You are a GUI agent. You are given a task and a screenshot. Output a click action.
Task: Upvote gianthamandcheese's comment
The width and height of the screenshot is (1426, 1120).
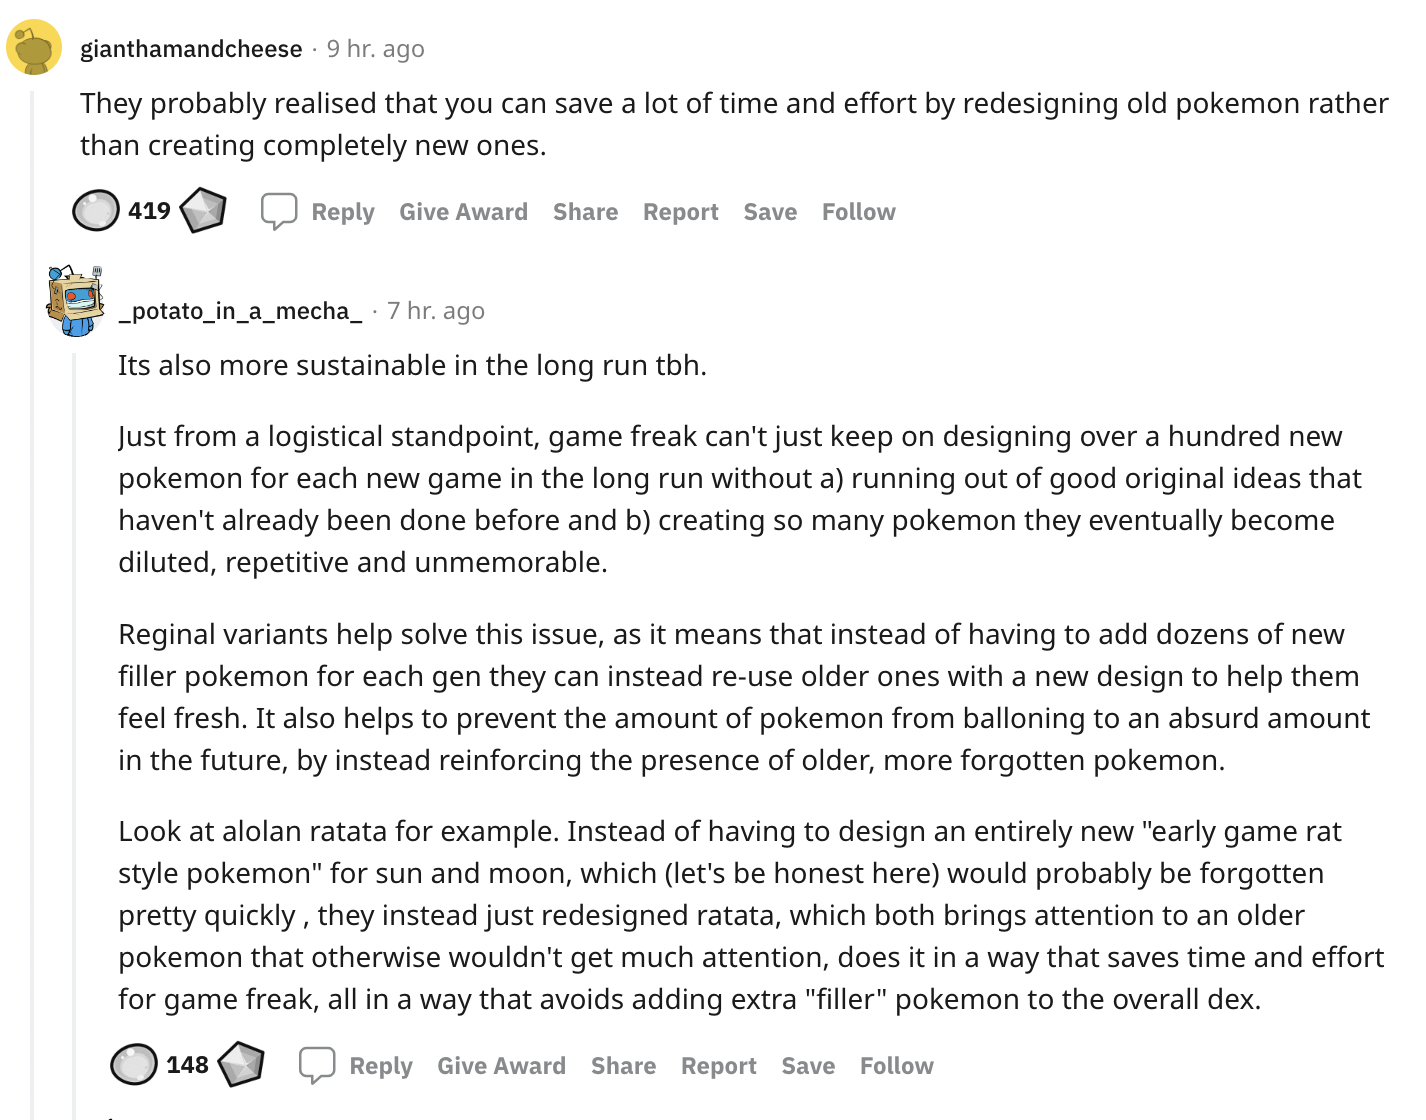[96, 211]
